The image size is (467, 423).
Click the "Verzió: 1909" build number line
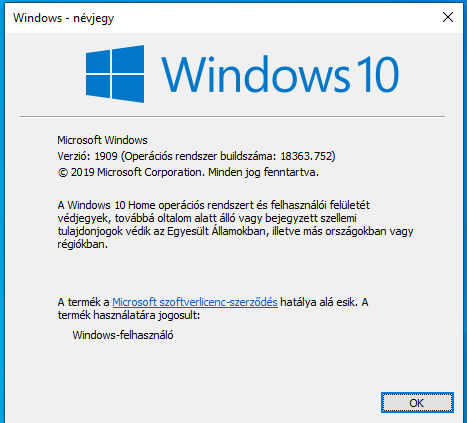click(196, 156)
